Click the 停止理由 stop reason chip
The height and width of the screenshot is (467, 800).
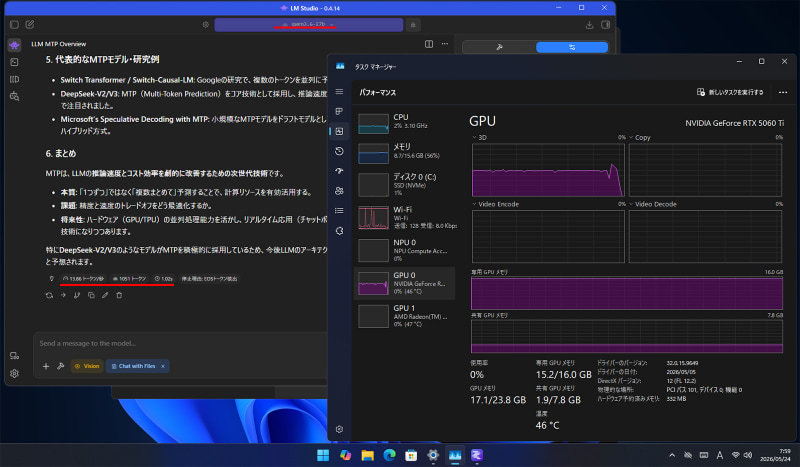(209, 279)
